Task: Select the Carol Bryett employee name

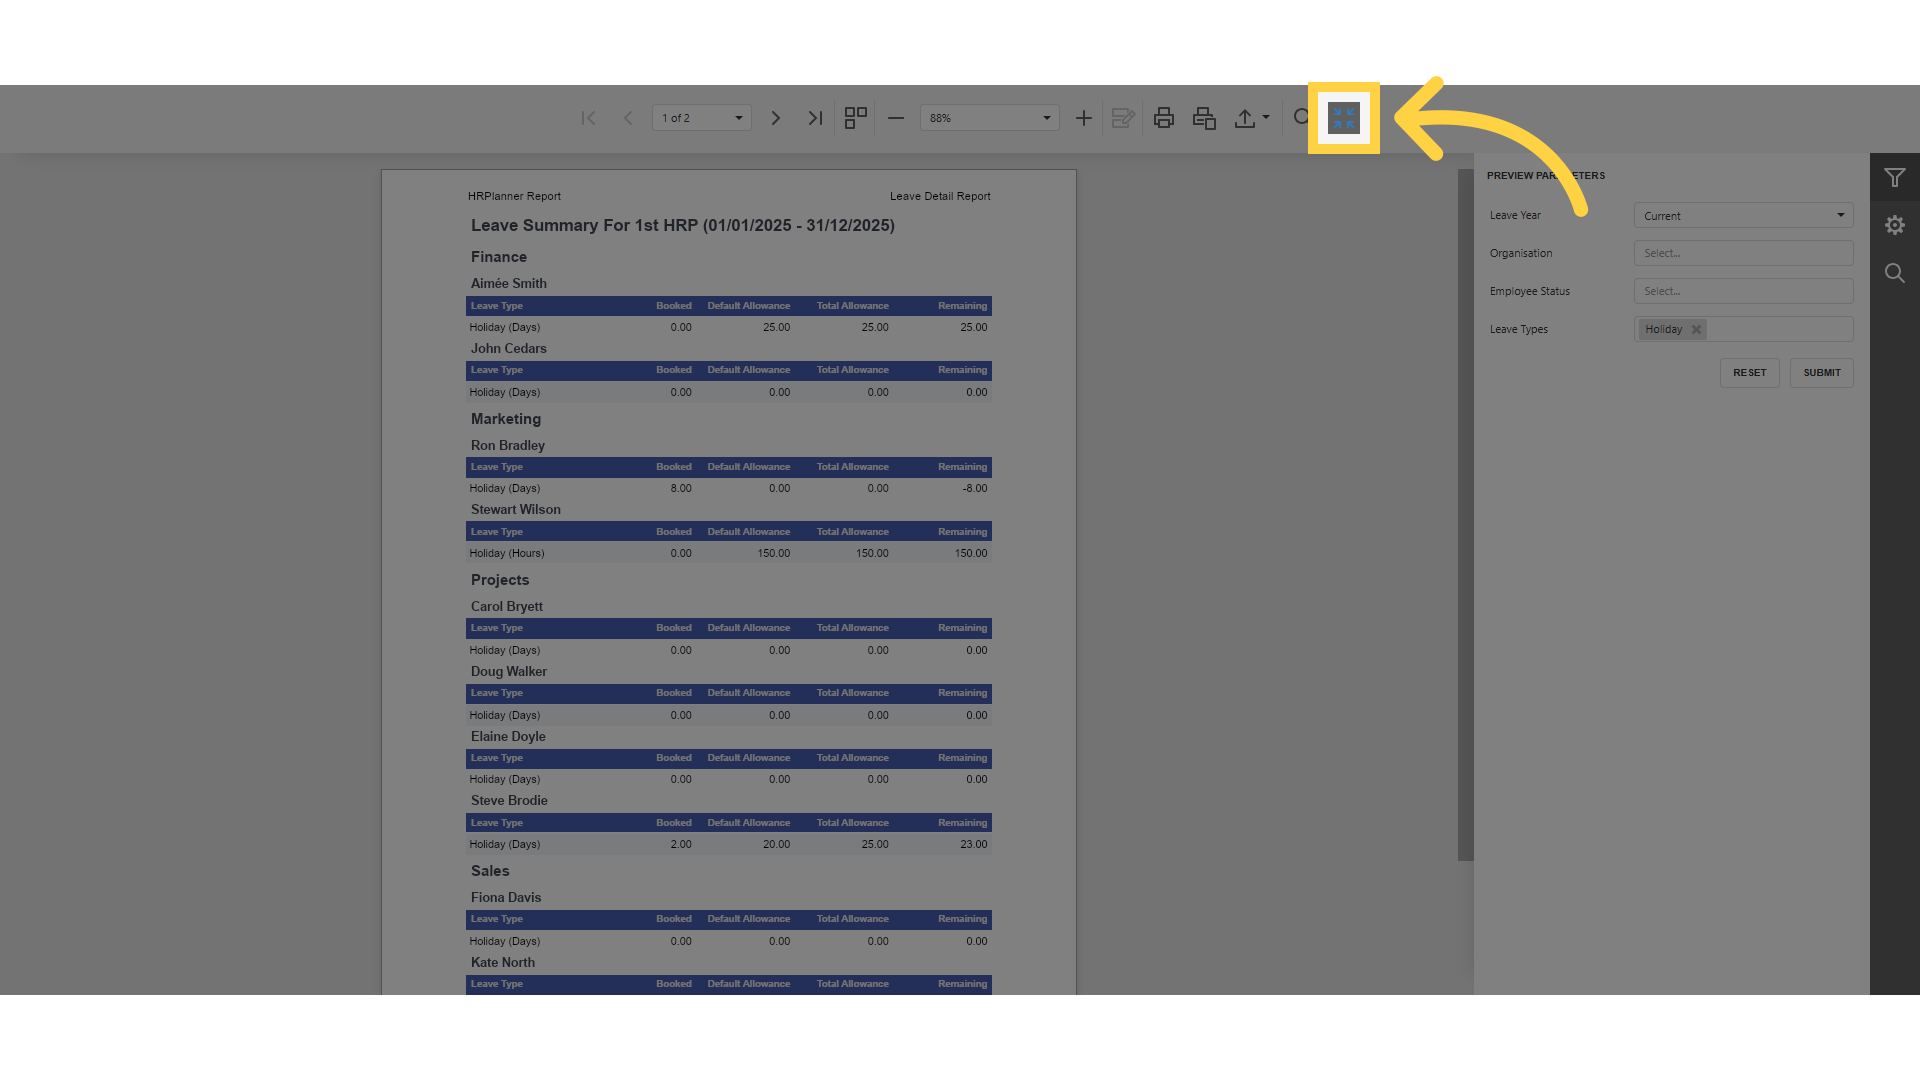Action: [x=507, y=606]
